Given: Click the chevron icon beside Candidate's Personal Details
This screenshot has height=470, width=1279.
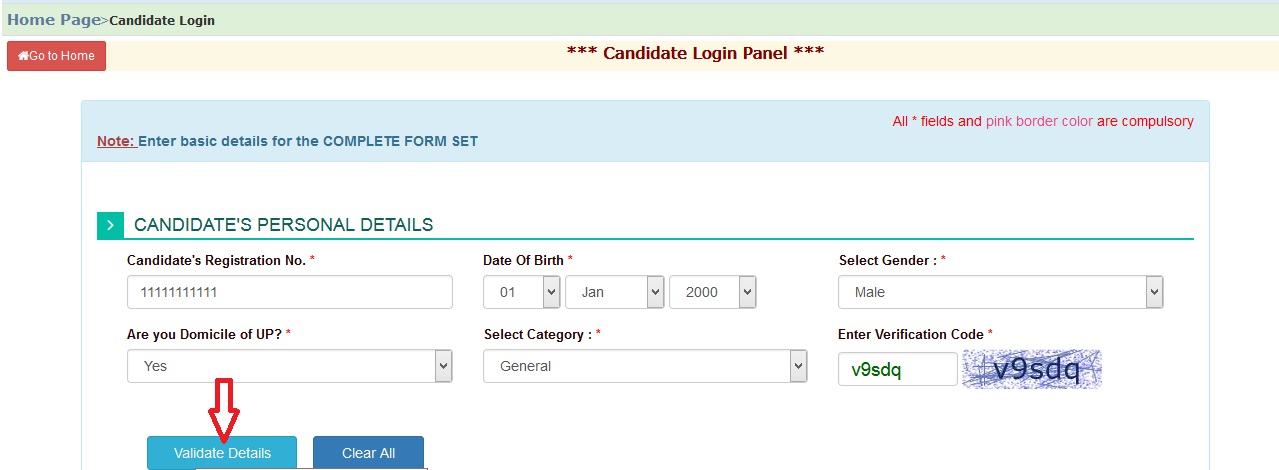Looking at the screenshot, I should coord(110,225).
